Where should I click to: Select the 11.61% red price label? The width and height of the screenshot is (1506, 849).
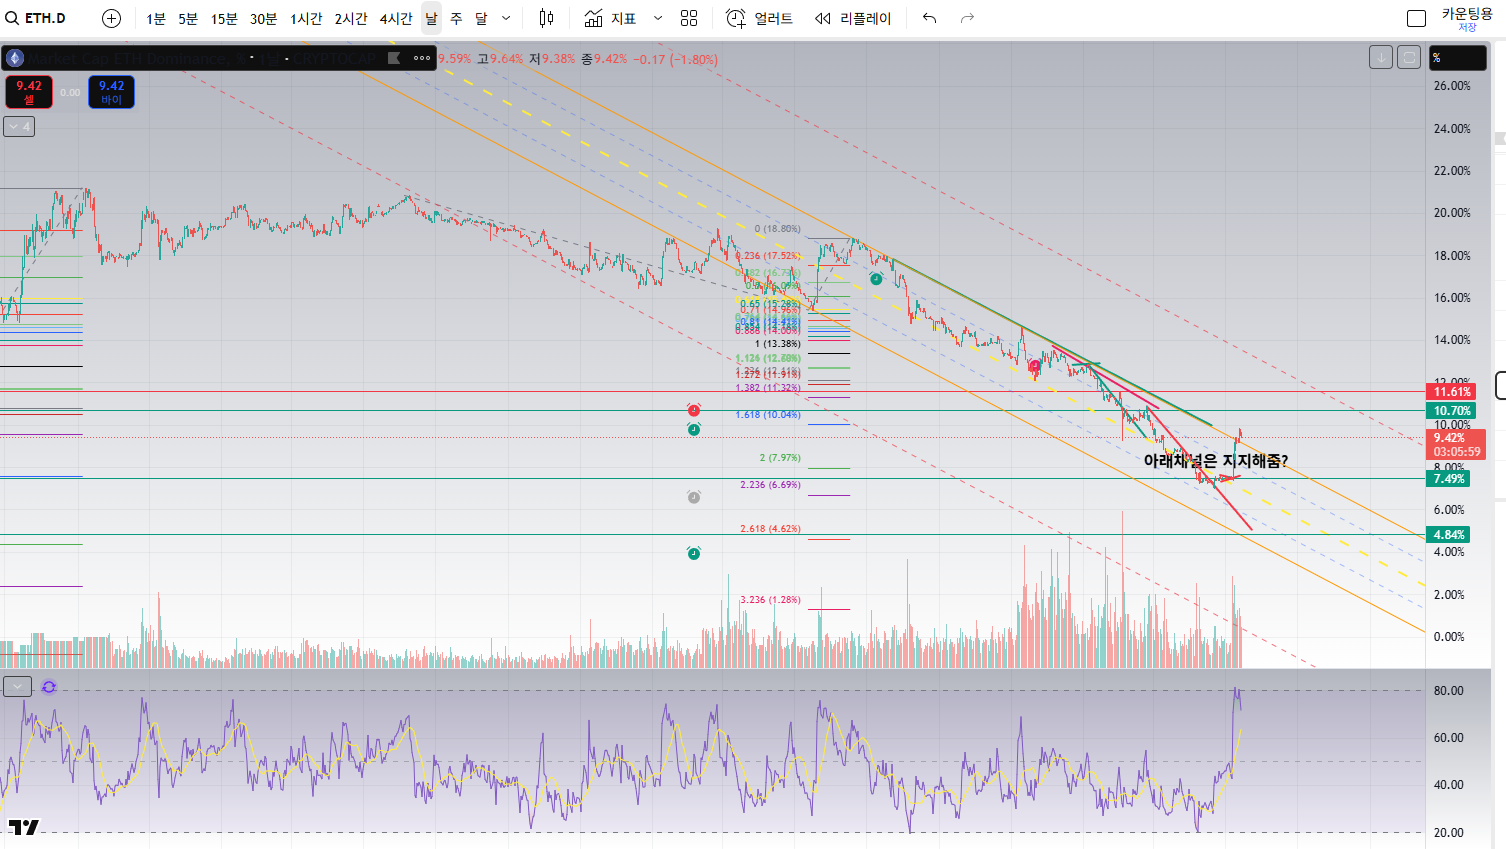click(x=1452, y=392)
